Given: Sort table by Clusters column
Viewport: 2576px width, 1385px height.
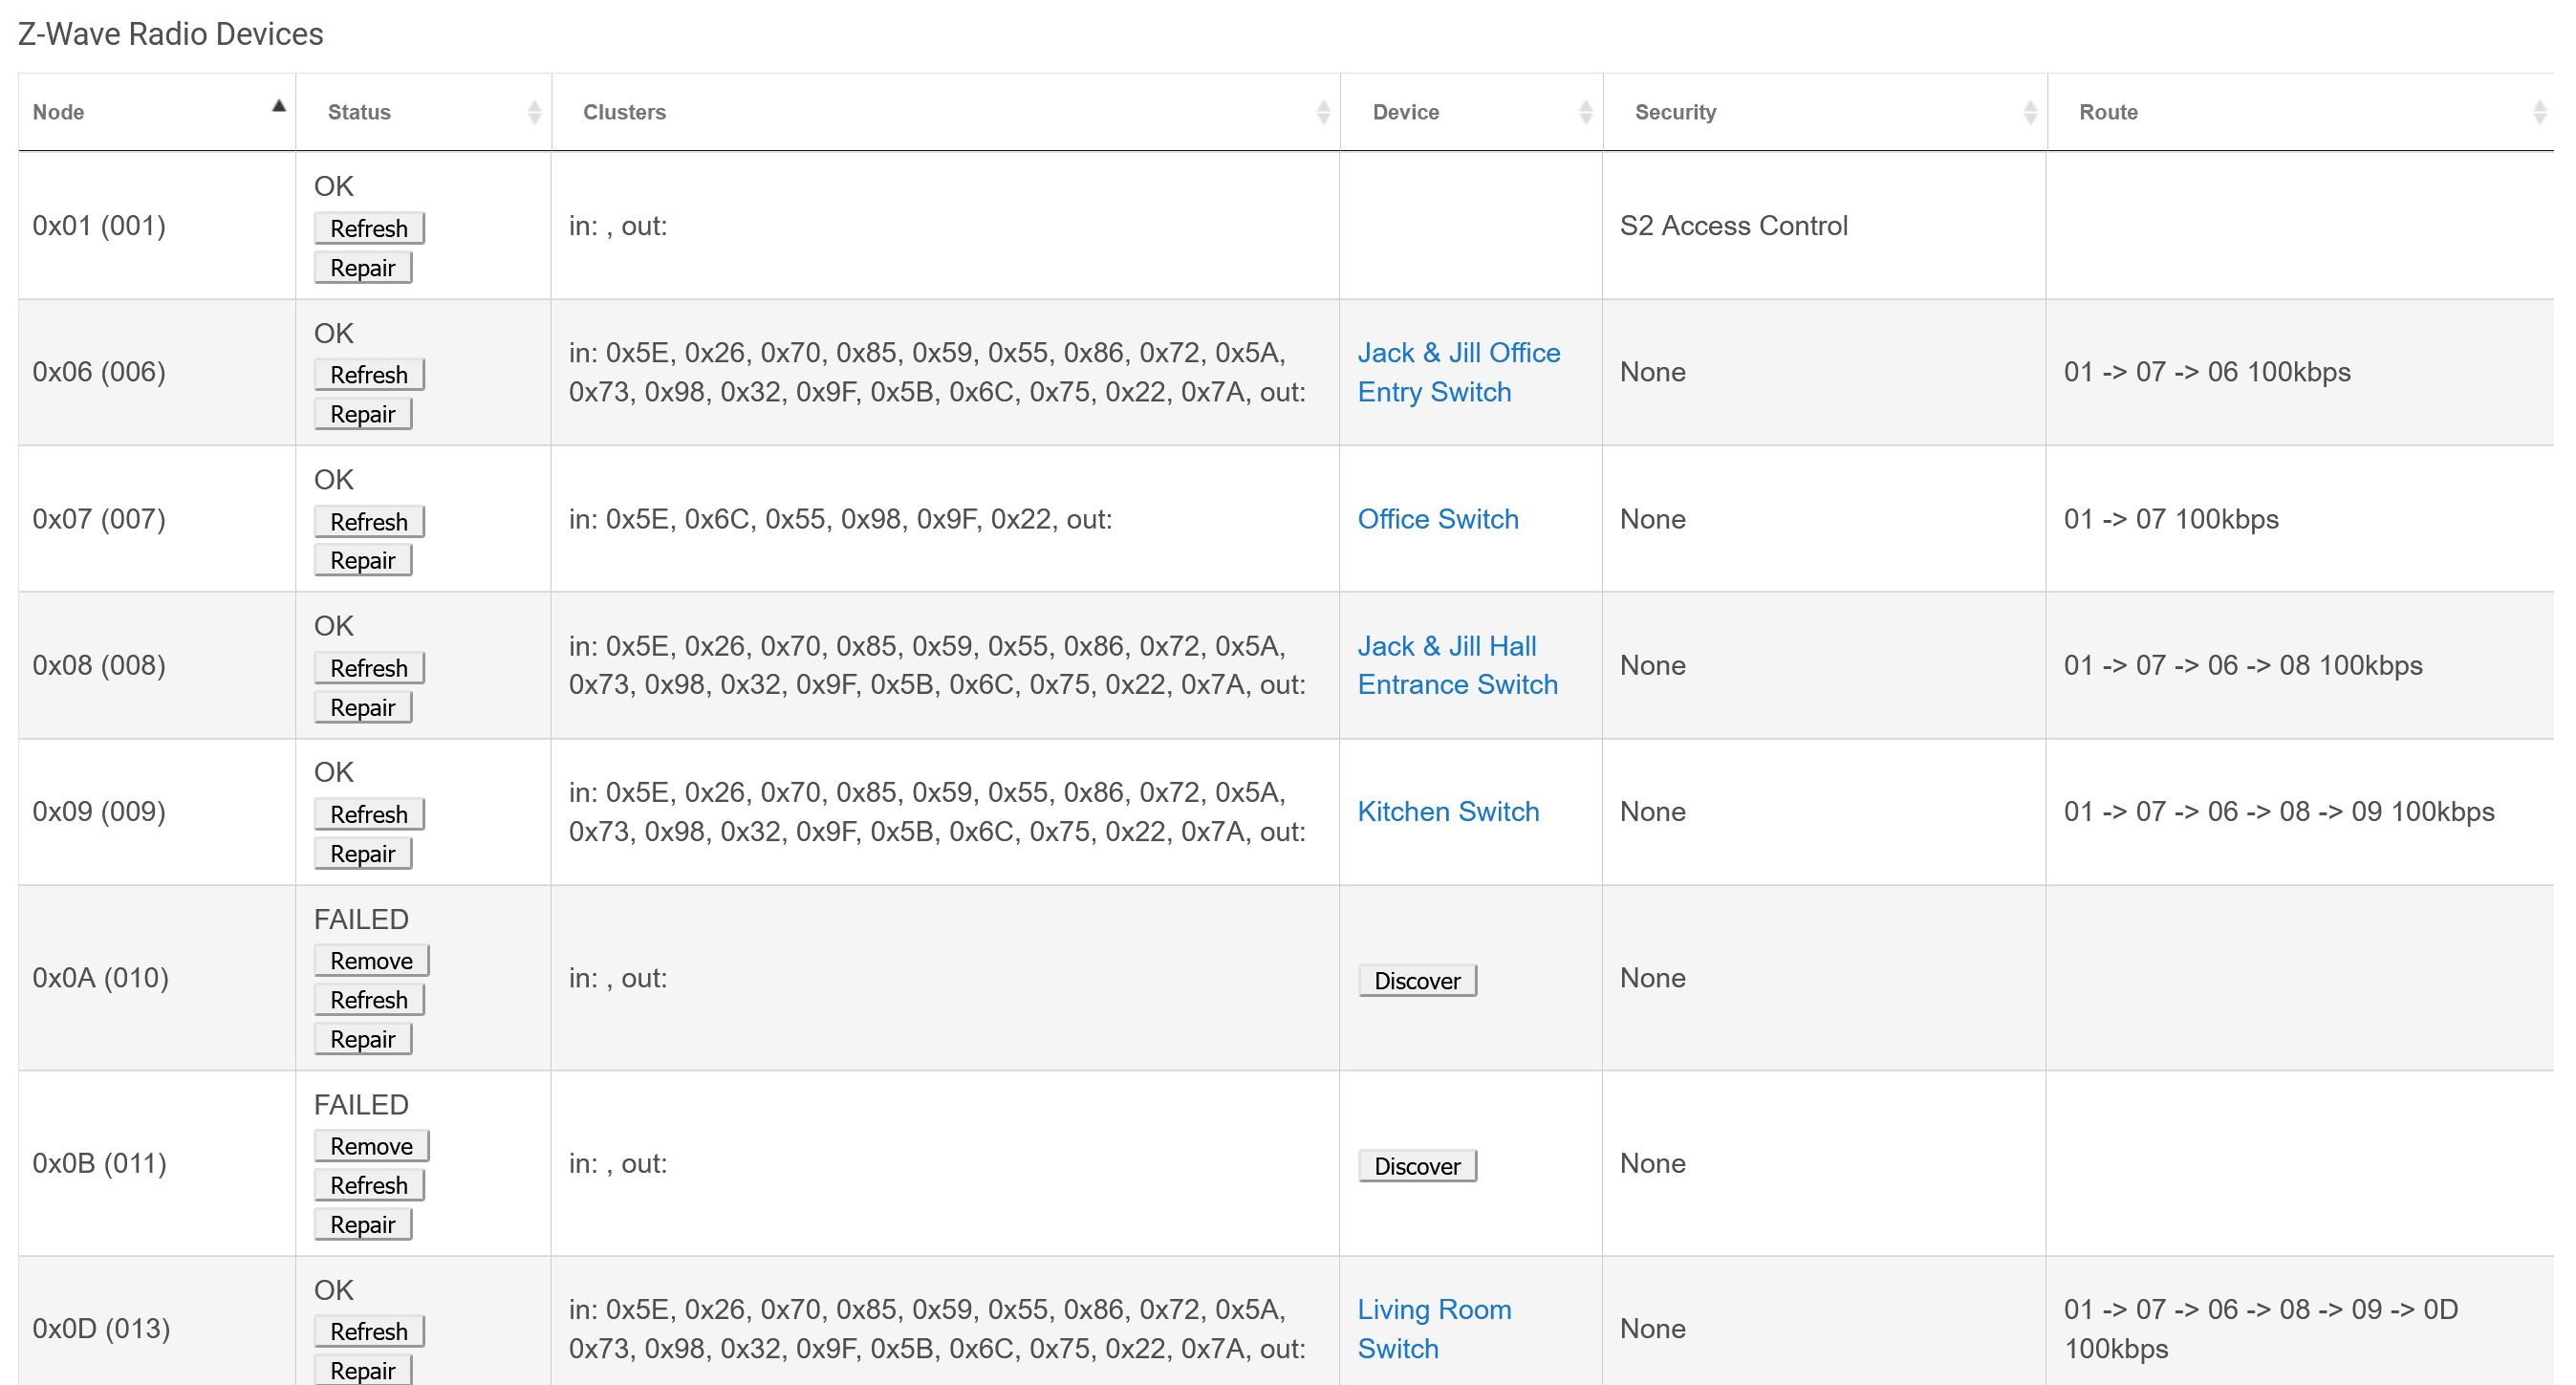Looking at the screenshot, I should pos(946,112).
